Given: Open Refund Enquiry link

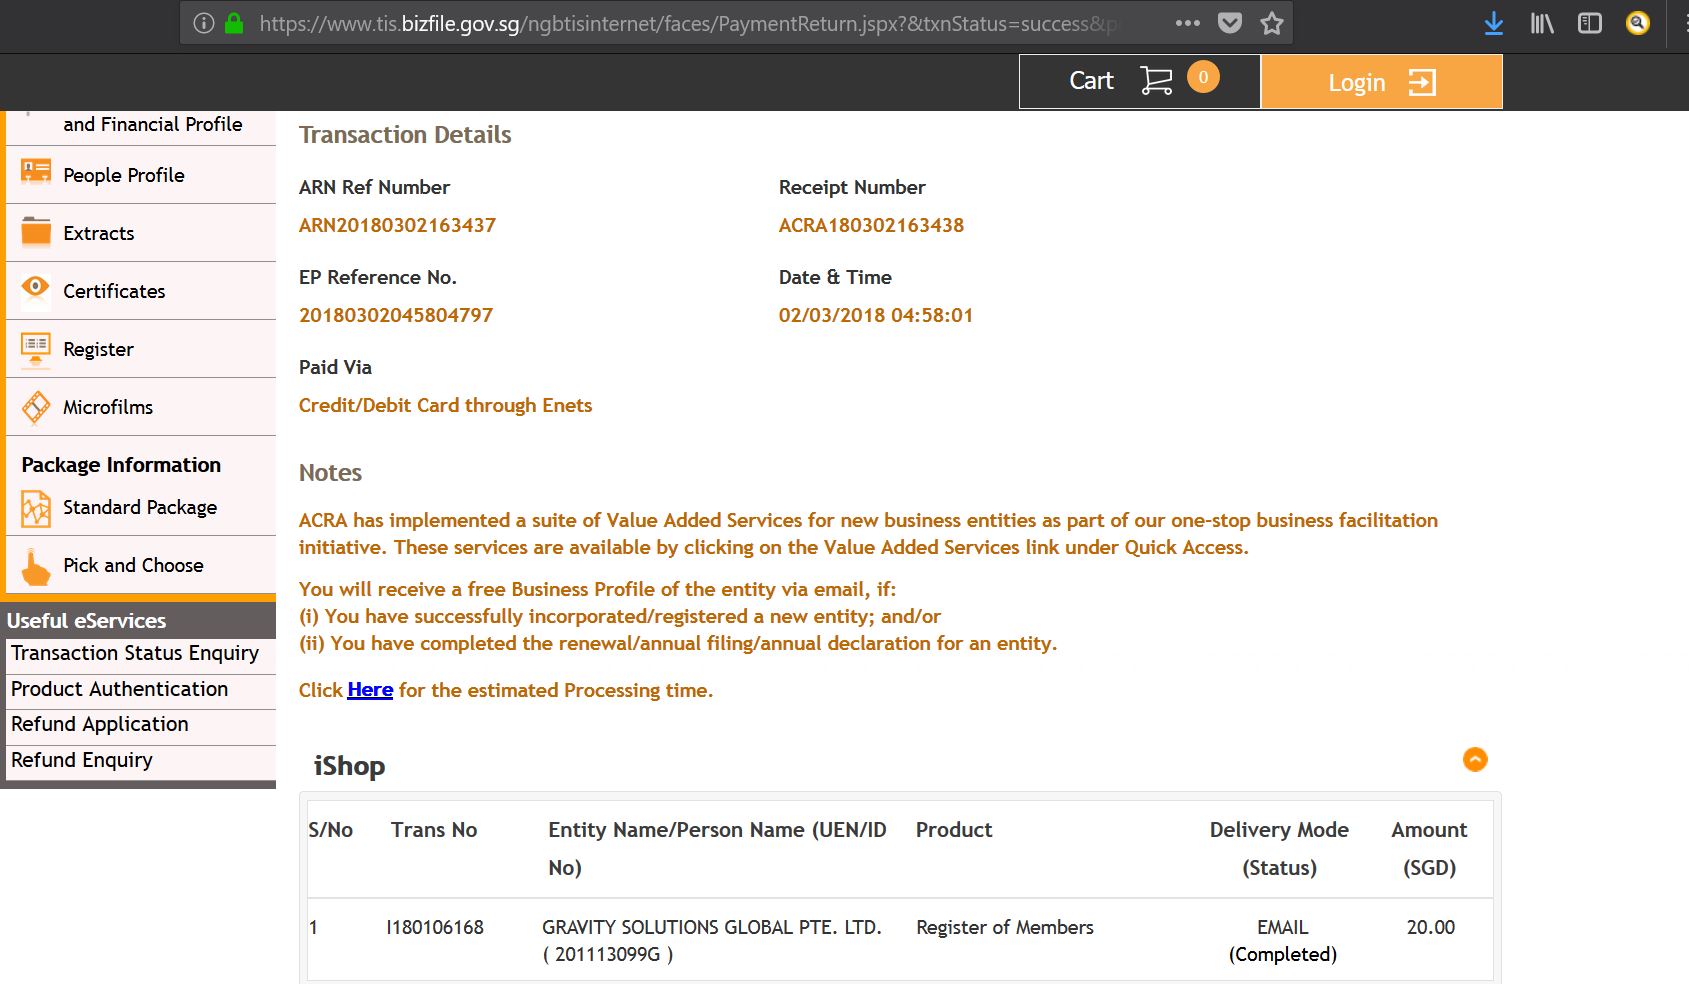Looking at the screenshot, I should 82,760.
